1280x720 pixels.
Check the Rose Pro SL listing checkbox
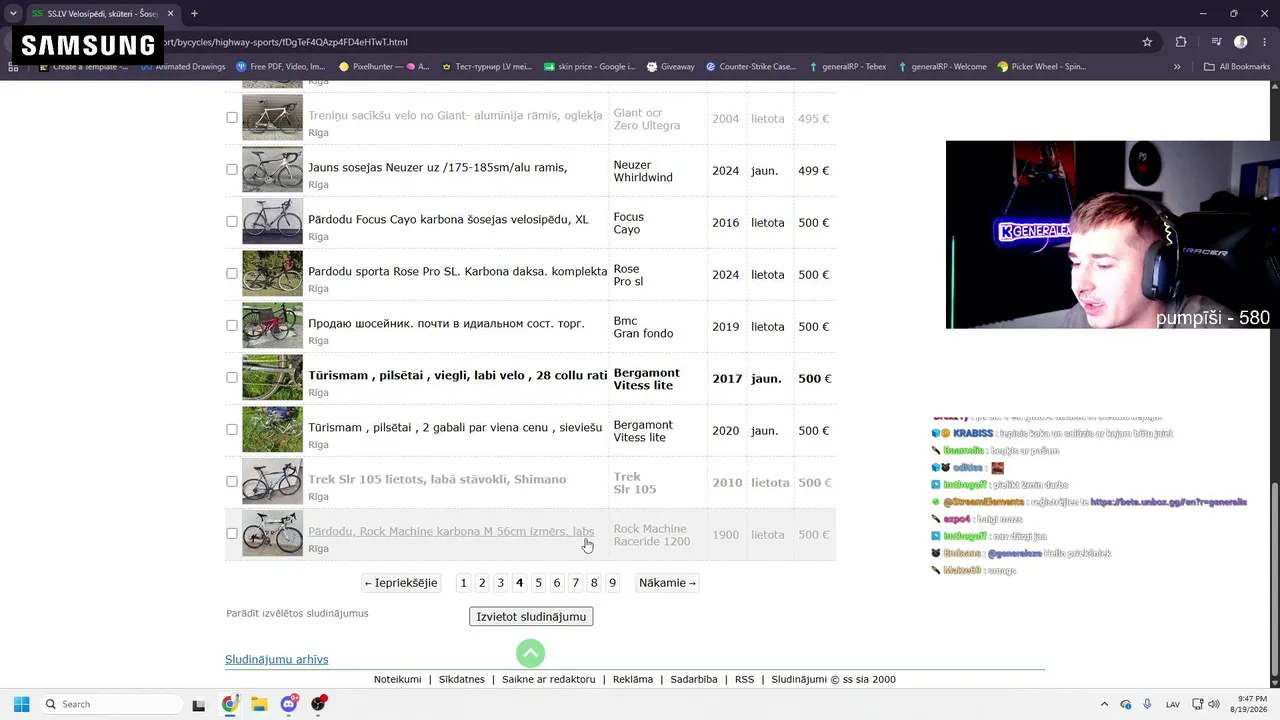click(x=232, y=273)
